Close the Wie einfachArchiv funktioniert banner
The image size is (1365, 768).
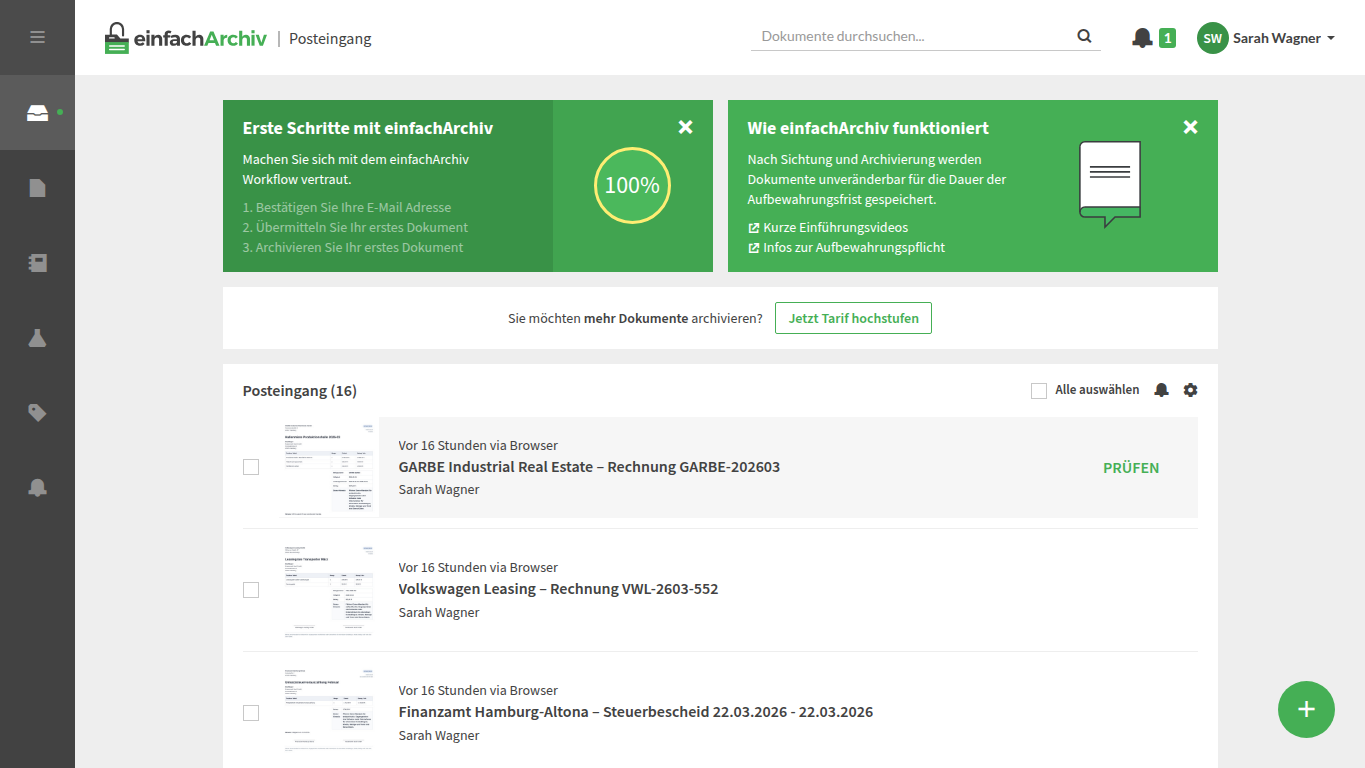click(x=1190, y=127)
